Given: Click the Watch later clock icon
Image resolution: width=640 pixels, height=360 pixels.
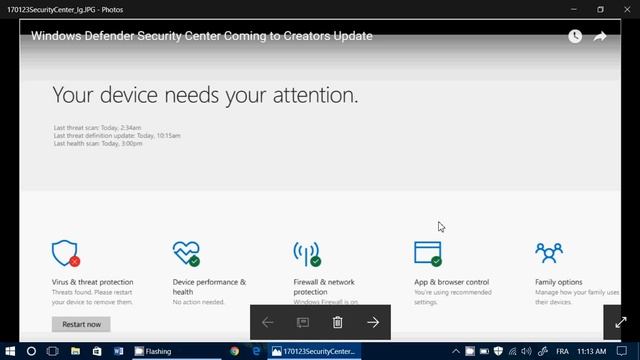Looking at the screenshot, I should click(x=575, y=36).
